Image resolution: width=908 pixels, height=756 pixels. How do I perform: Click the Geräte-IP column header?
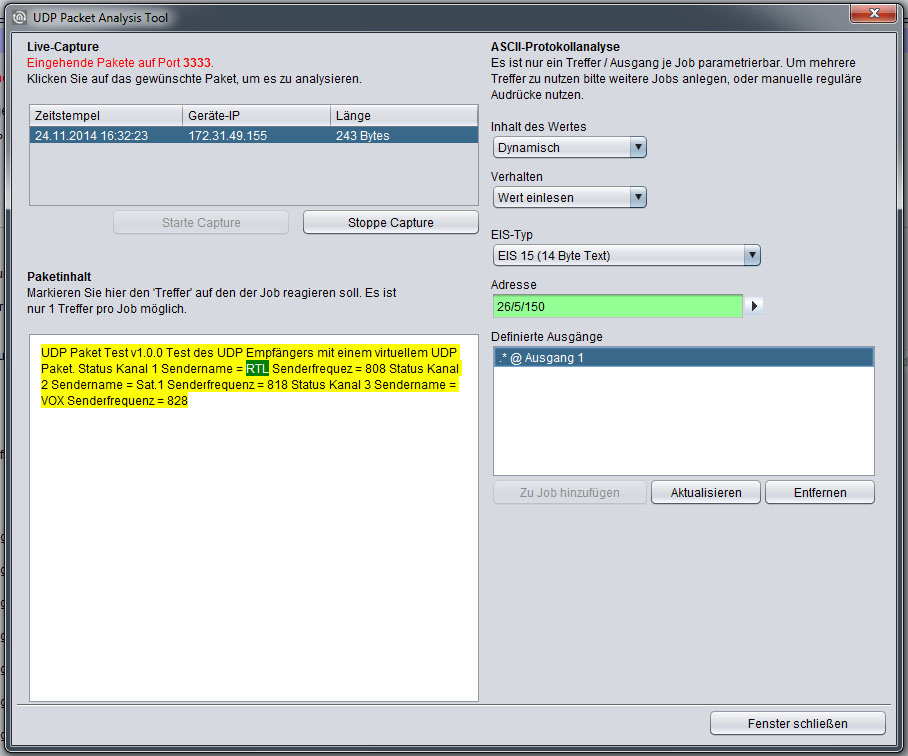coord(256,116)
